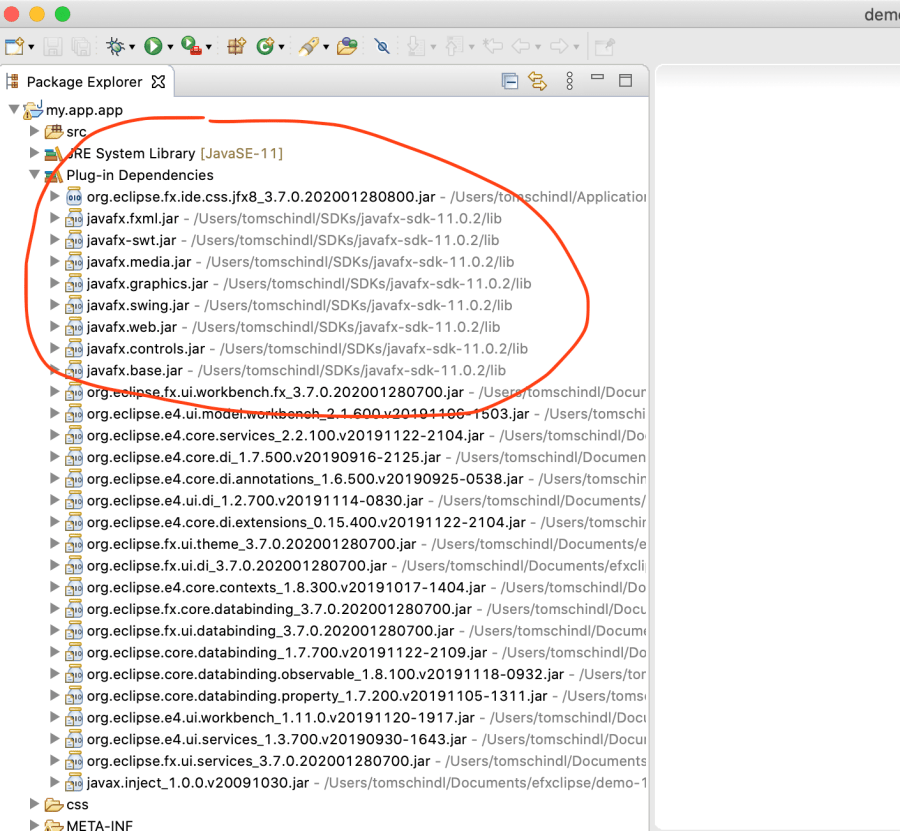Screen dimensions: 900x831
Task: Select the my.app.app project
Action: [x=84, y=110]
